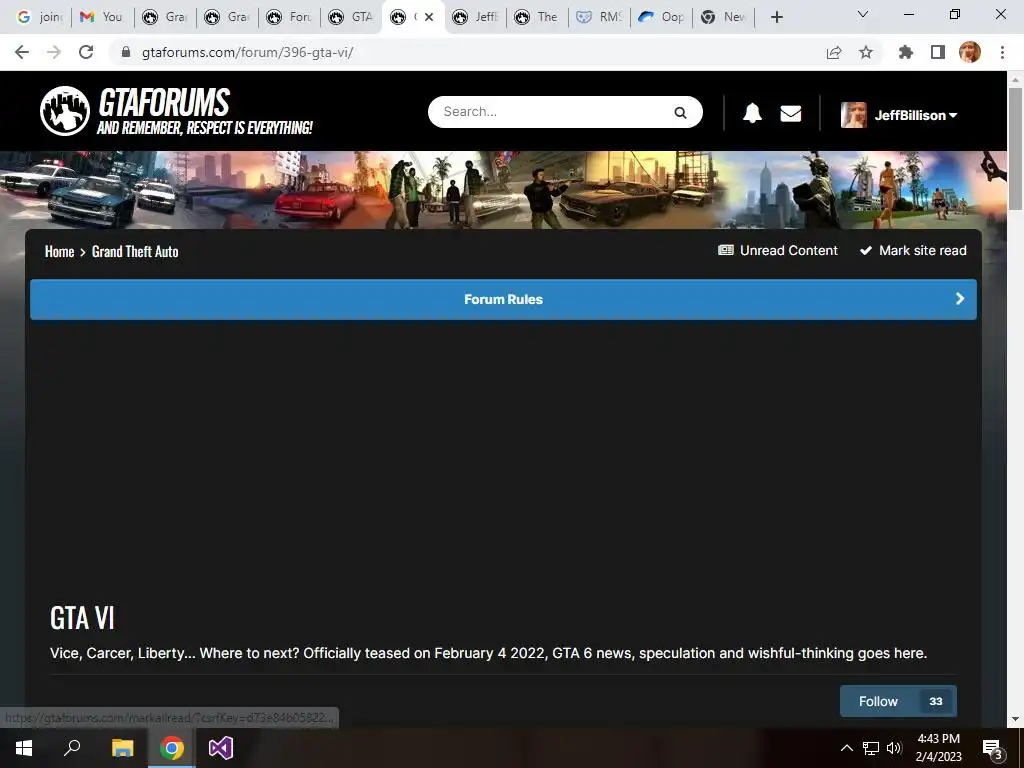
Task: Switch to the 'GTA' tab
Action: [x=352, y=17]
